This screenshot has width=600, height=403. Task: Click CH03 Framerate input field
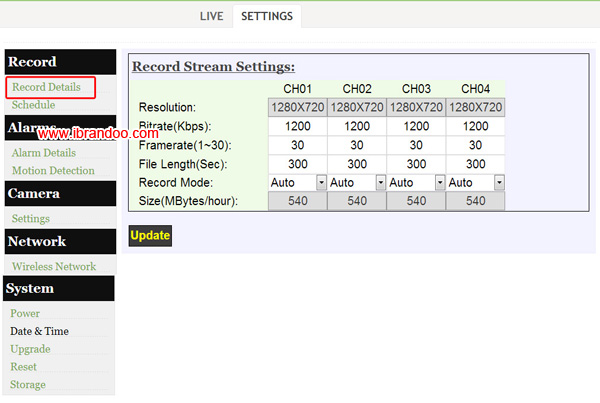pyautogui.click(x=416, y=145)
